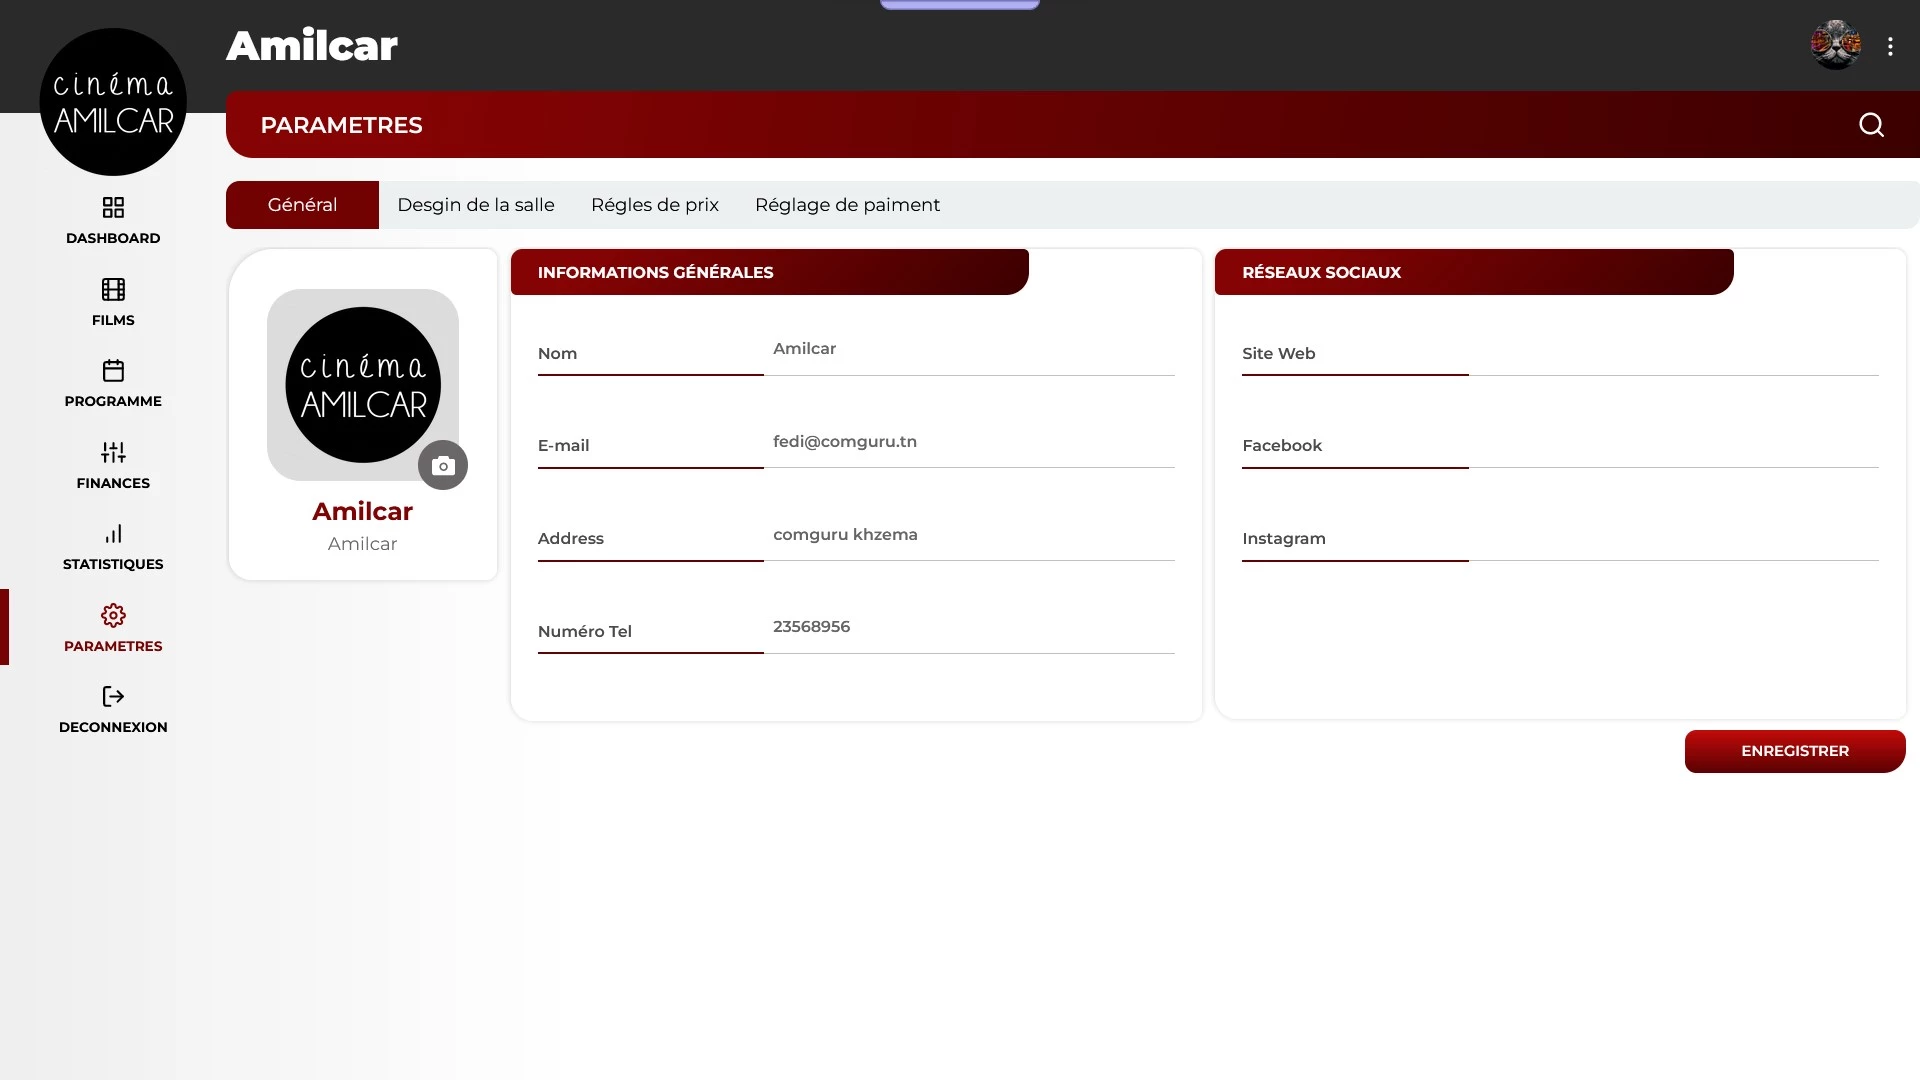The width and height of the screenshot is (1920, 1080).
Task: Click the E-mail label
Action: [x=563, y=445]
